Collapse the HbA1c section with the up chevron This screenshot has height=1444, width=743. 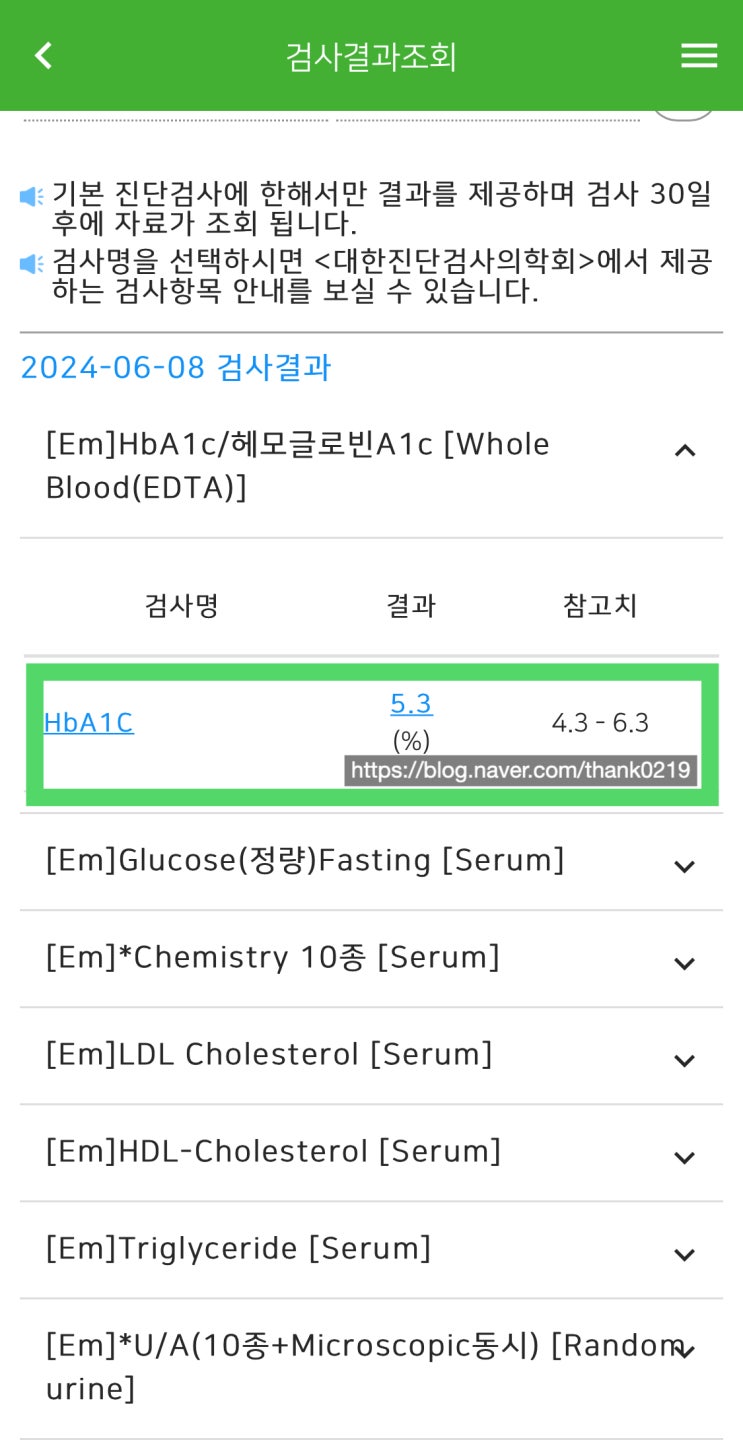[x=685, y=451]
